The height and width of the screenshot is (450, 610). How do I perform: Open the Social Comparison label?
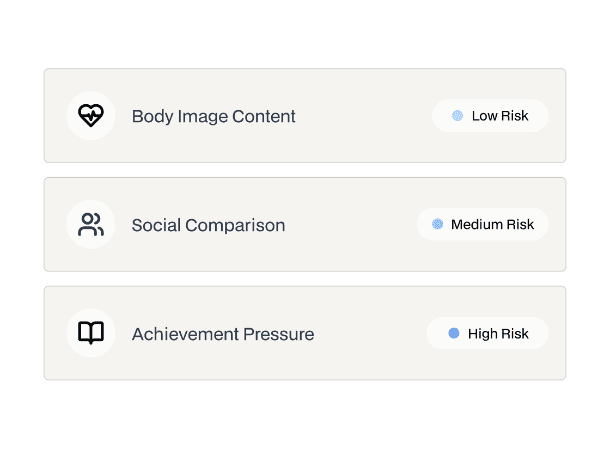coord(209,225)
